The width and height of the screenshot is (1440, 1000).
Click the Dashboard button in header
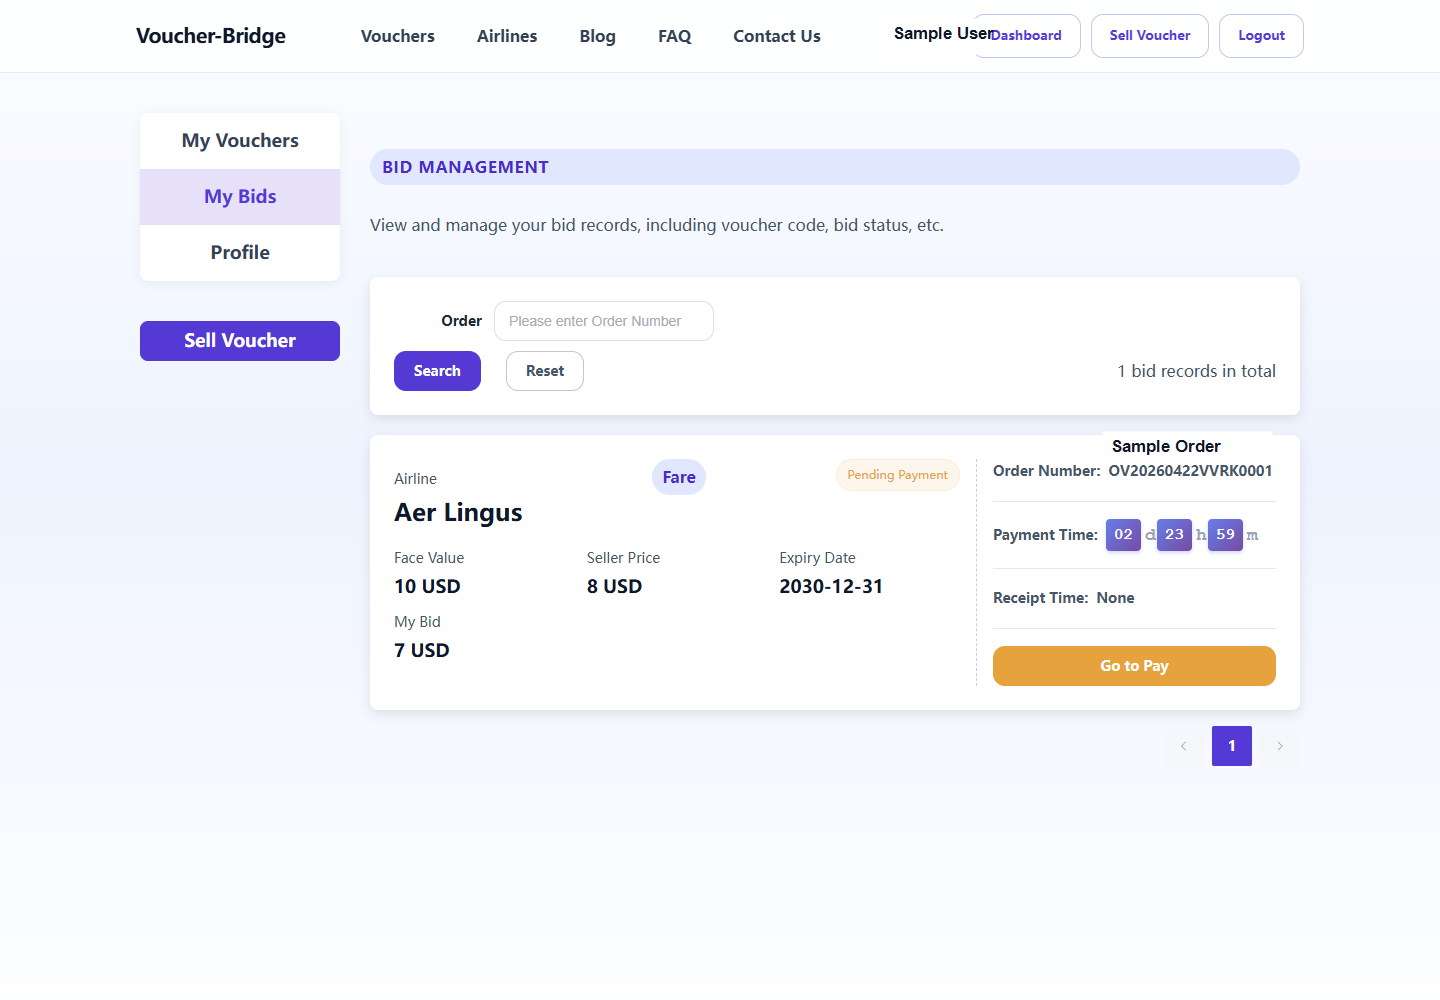(1027, 36)
